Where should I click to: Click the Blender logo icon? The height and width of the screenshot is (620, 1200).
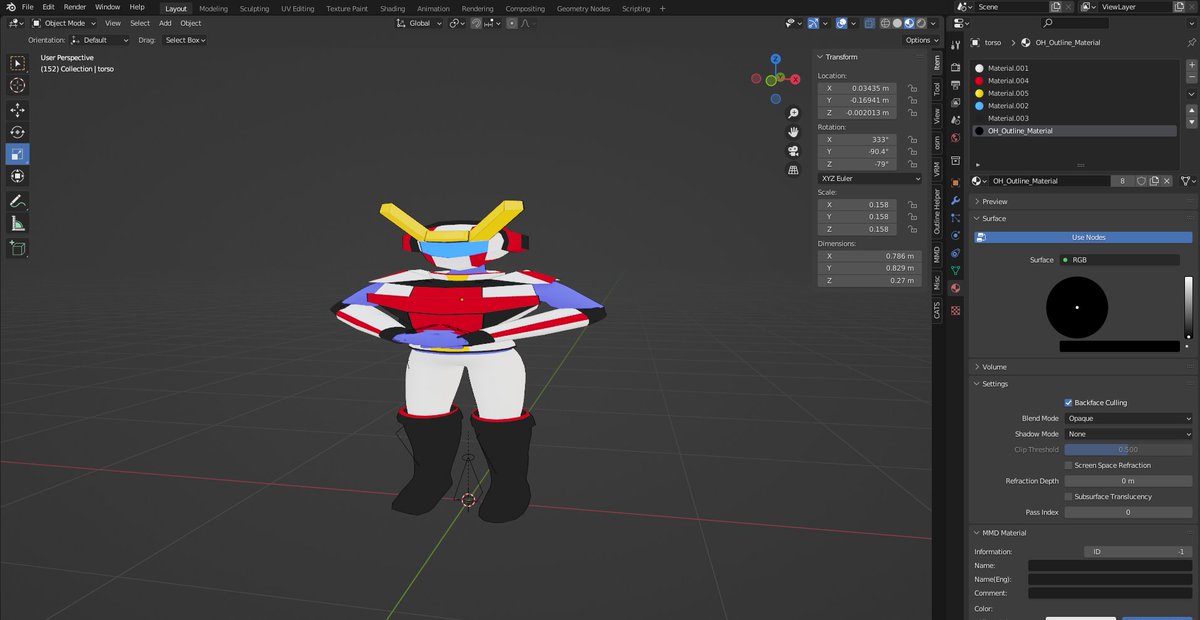click(11, 7)
